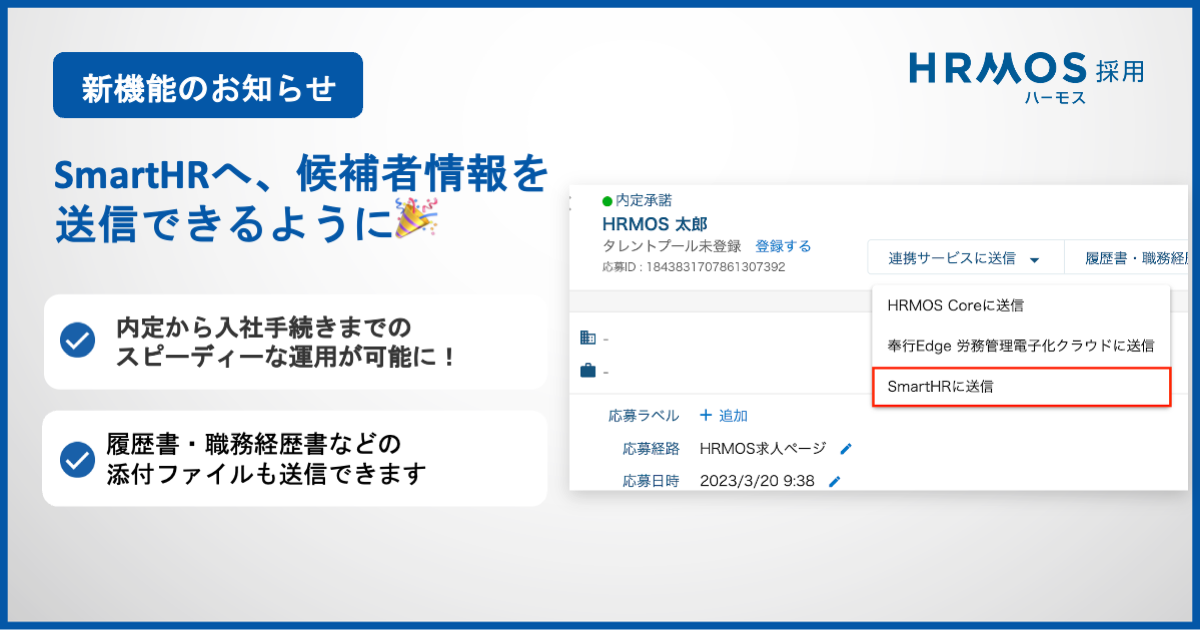The image size is (1200, 630).
Task: Edit 応募日時 using its pencil icon
Action: click(835, 482)
